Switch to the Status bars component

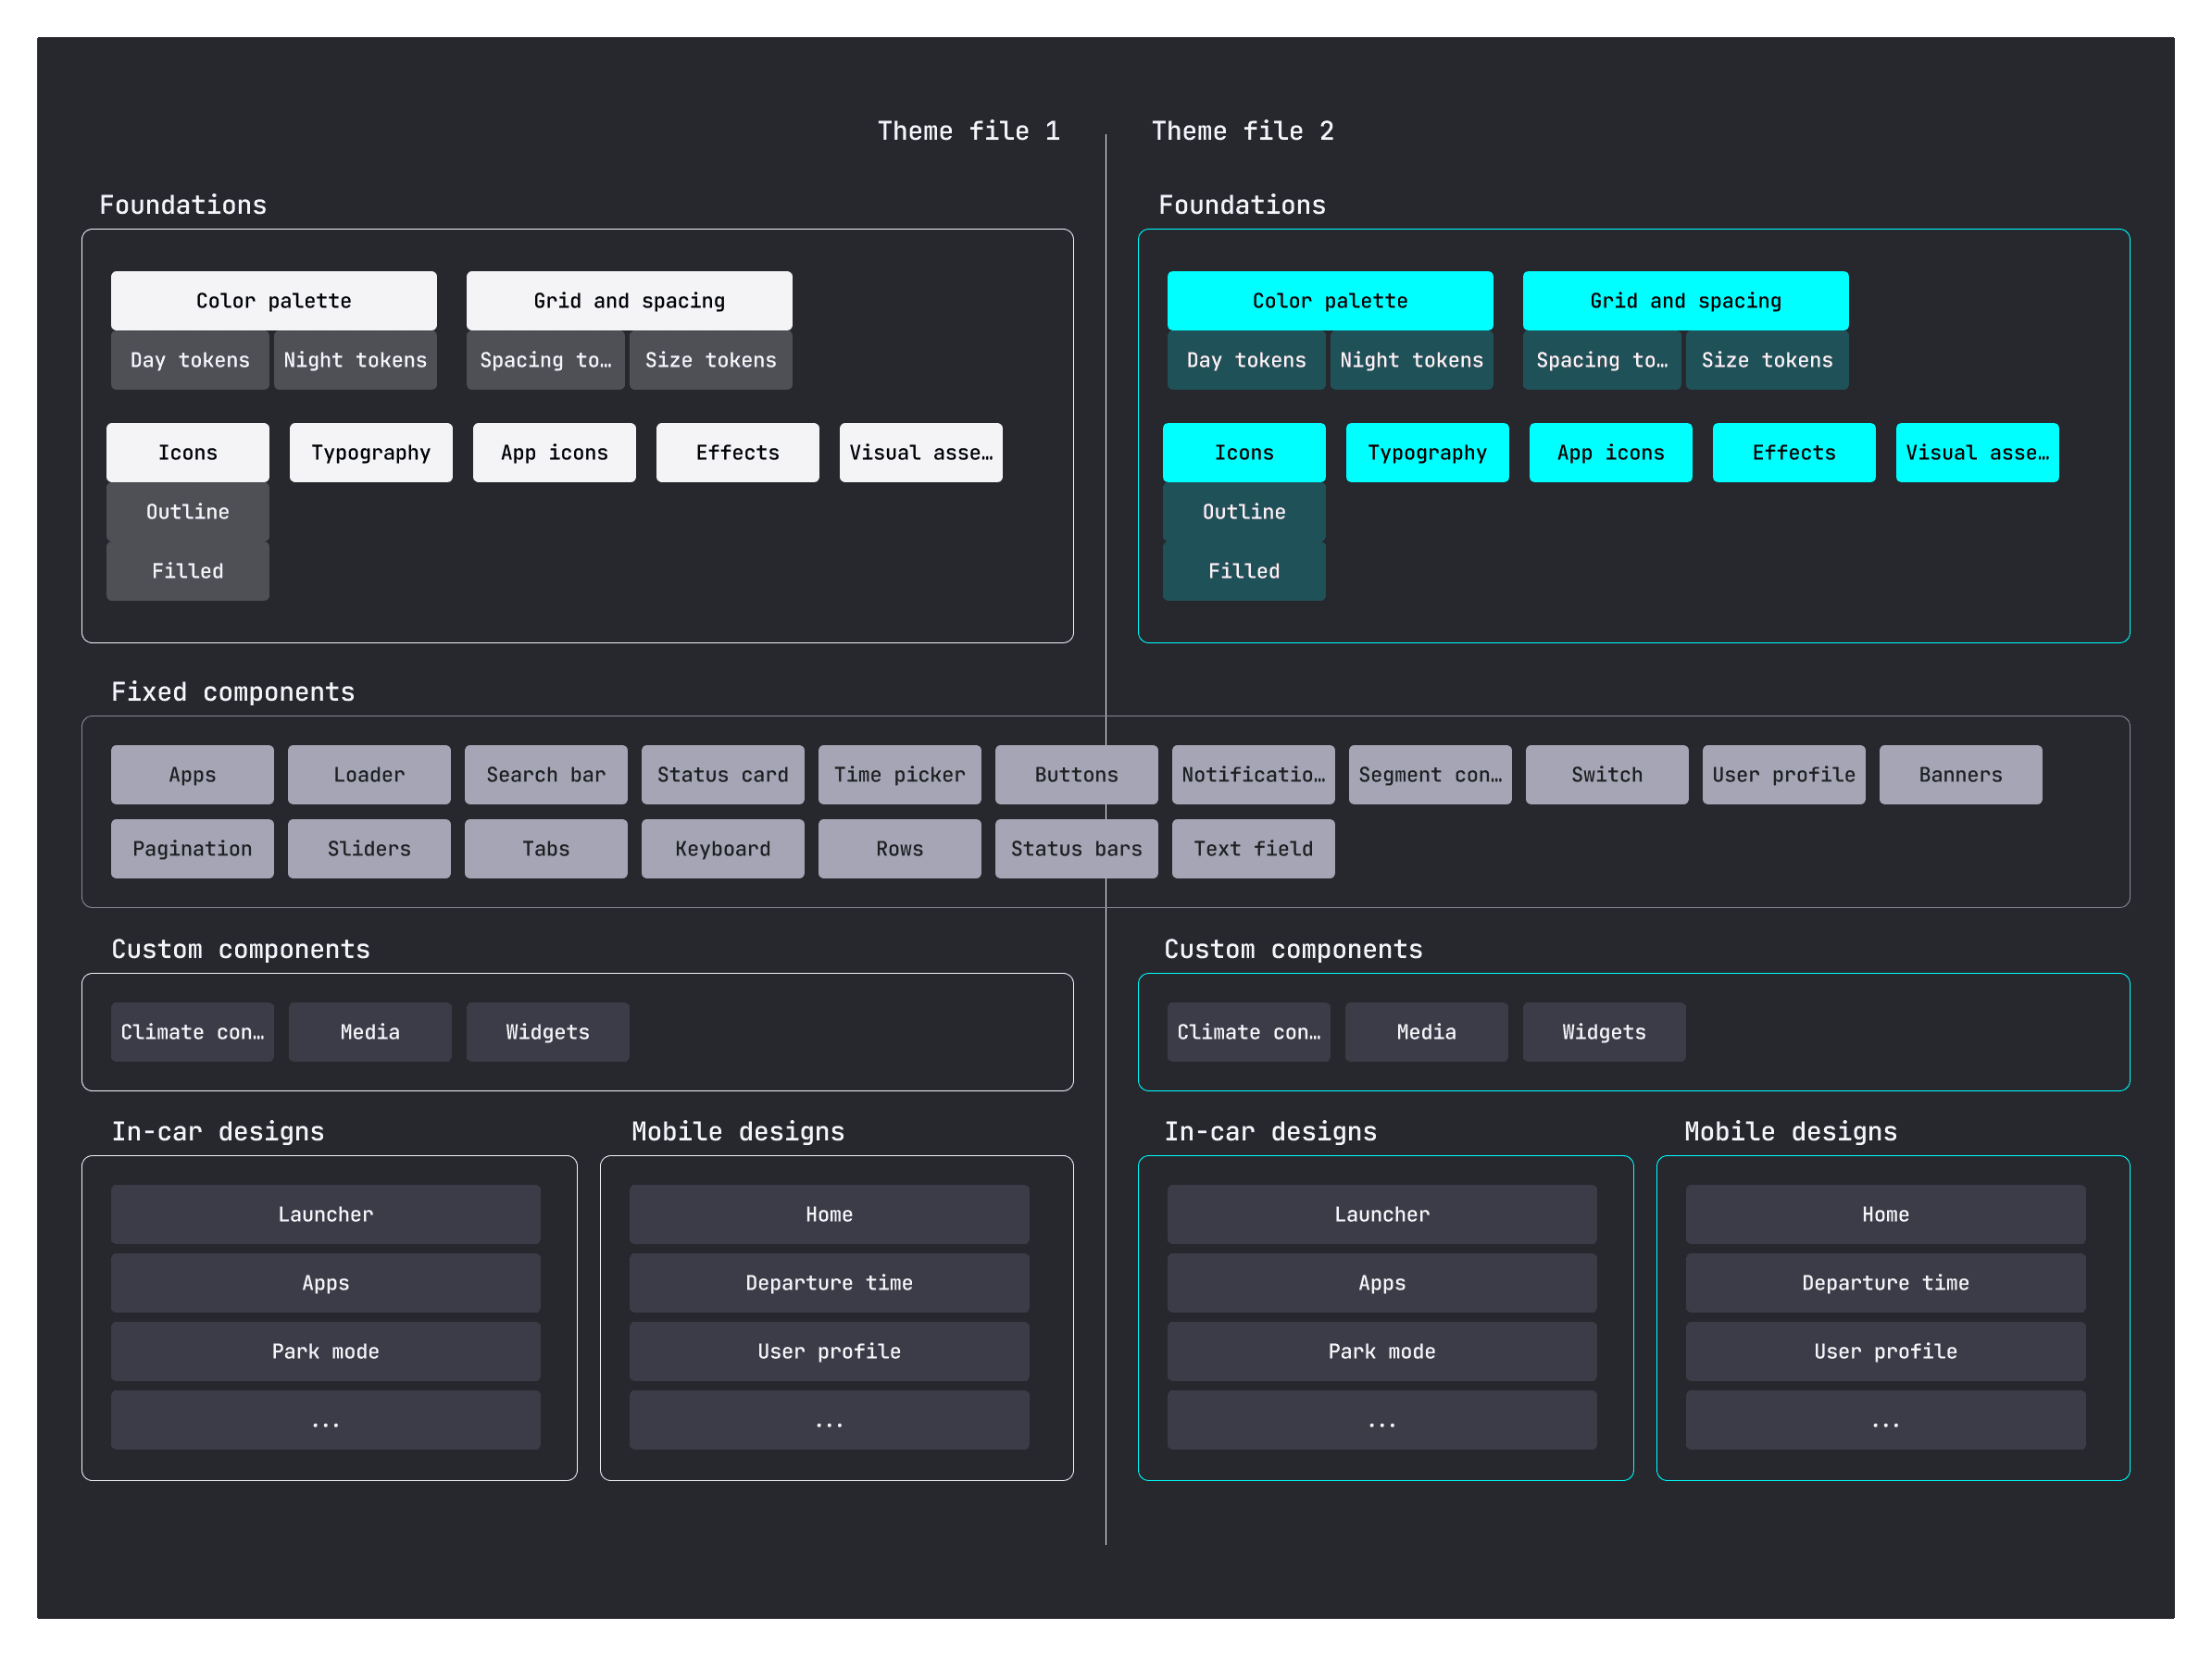1076,848
